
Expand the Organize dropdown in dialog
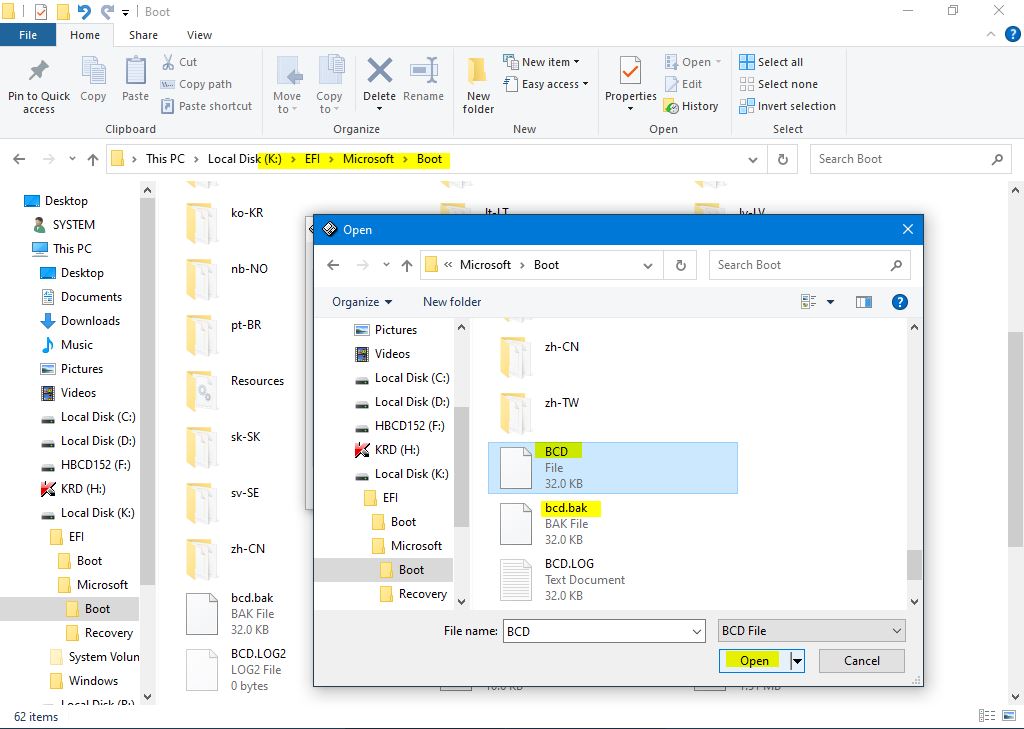(x=362, y=302)
